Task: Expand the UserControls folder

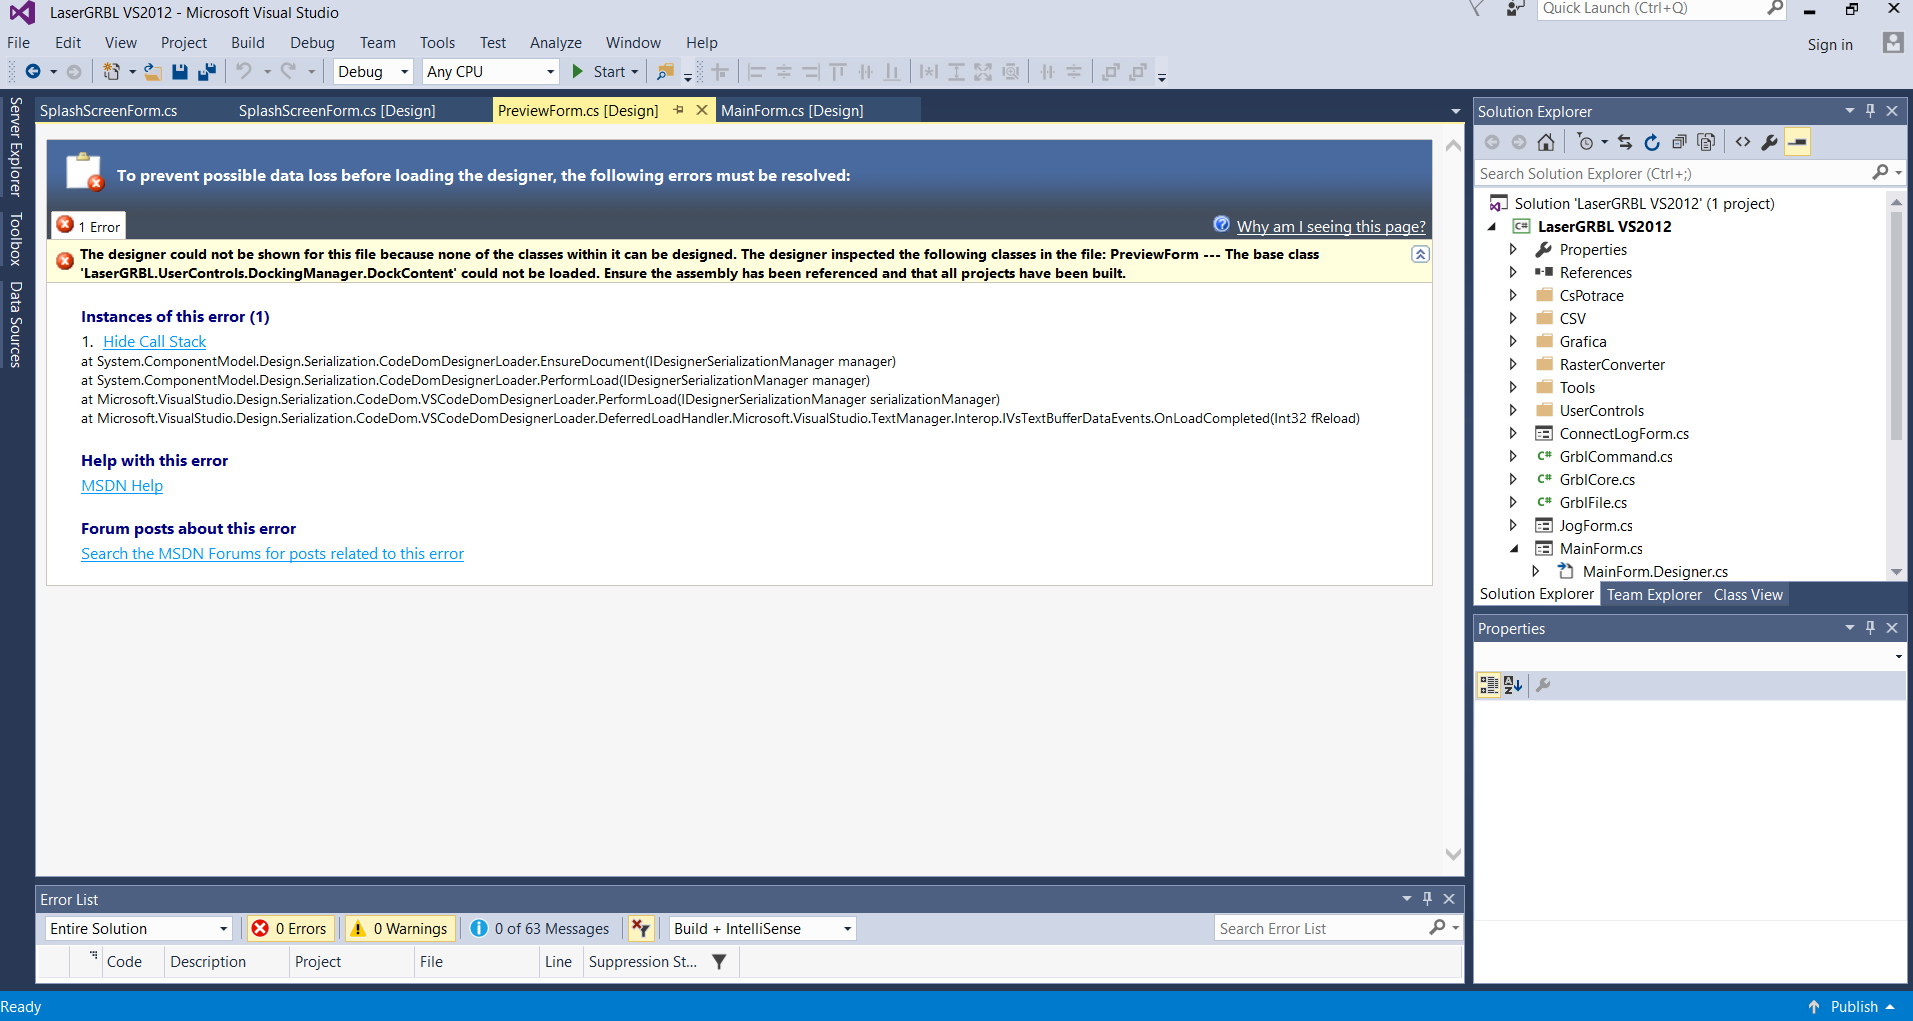Action: 1513,410
